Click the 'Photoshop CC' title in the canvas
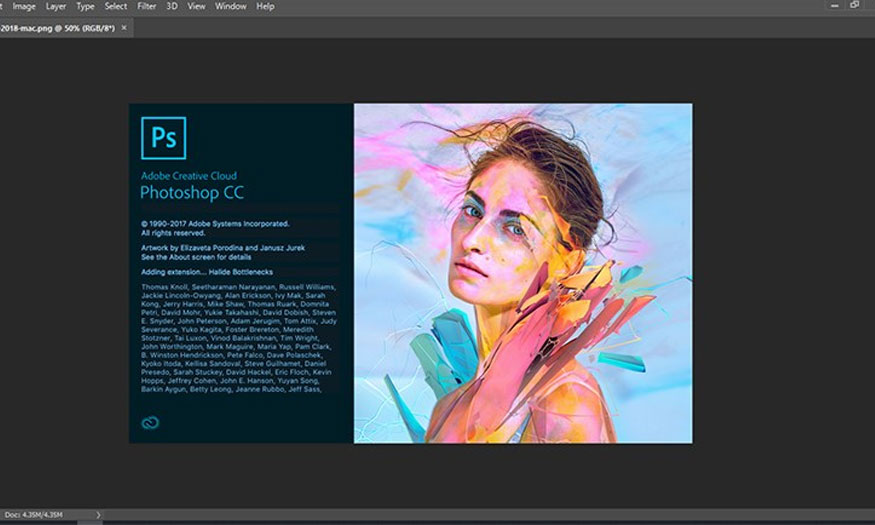Viewport: 875px width, 525px height. pos(192,192)
